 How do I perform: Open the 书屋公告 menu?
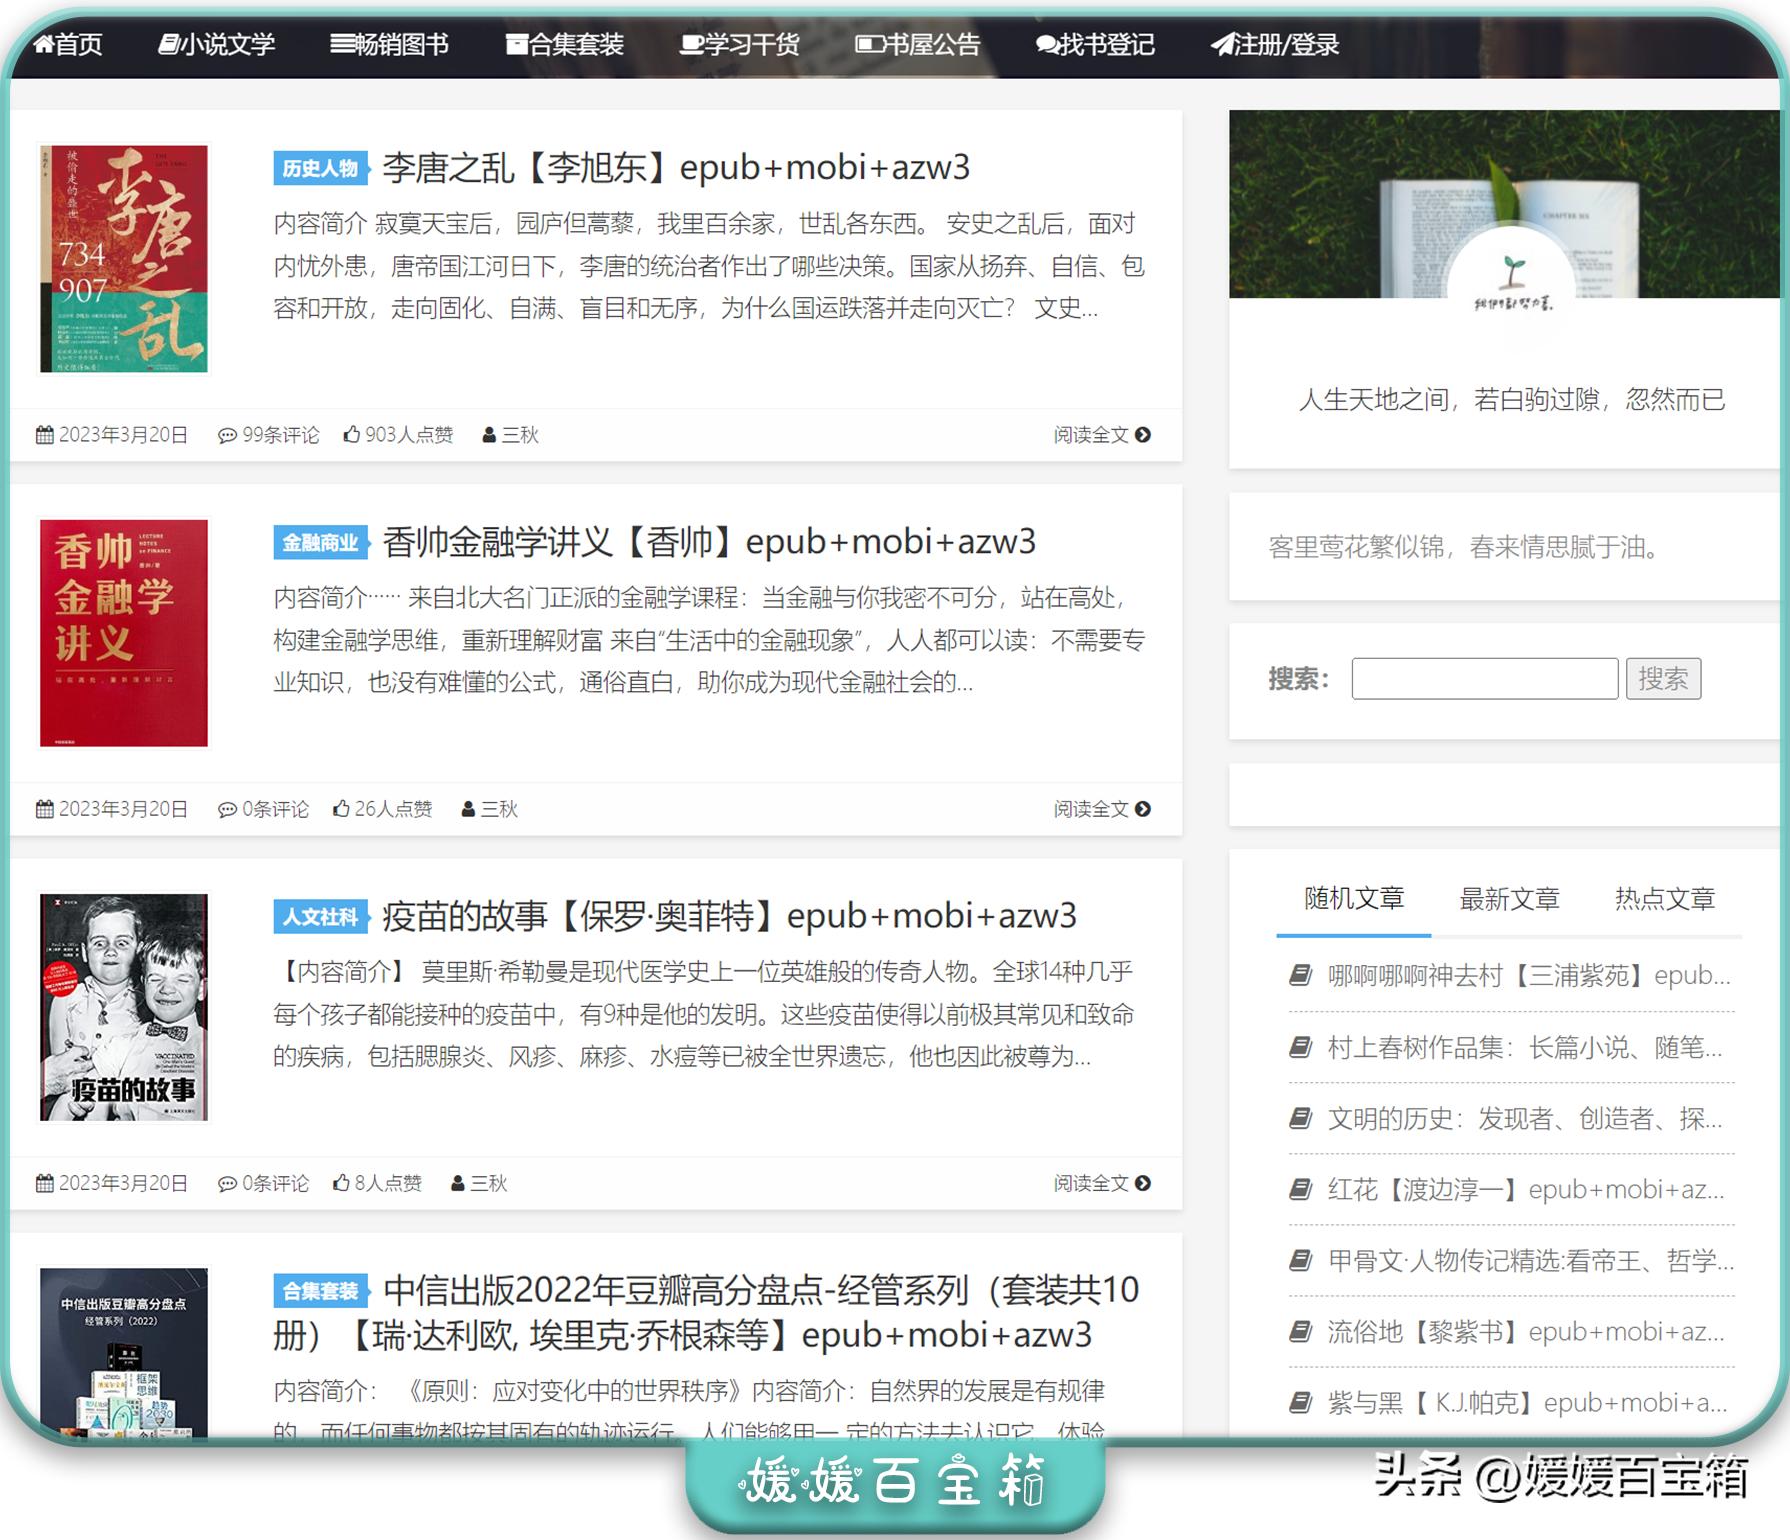click(919, 44)
